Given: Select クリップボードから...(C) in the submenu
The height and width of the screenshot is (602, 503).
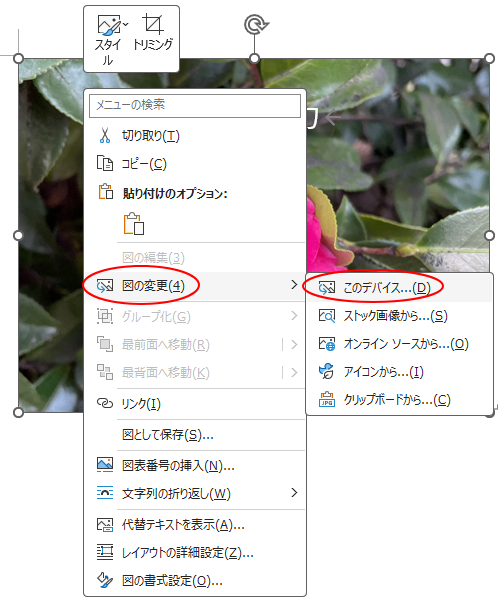Looking at the screenshot, I should [399, 400].
